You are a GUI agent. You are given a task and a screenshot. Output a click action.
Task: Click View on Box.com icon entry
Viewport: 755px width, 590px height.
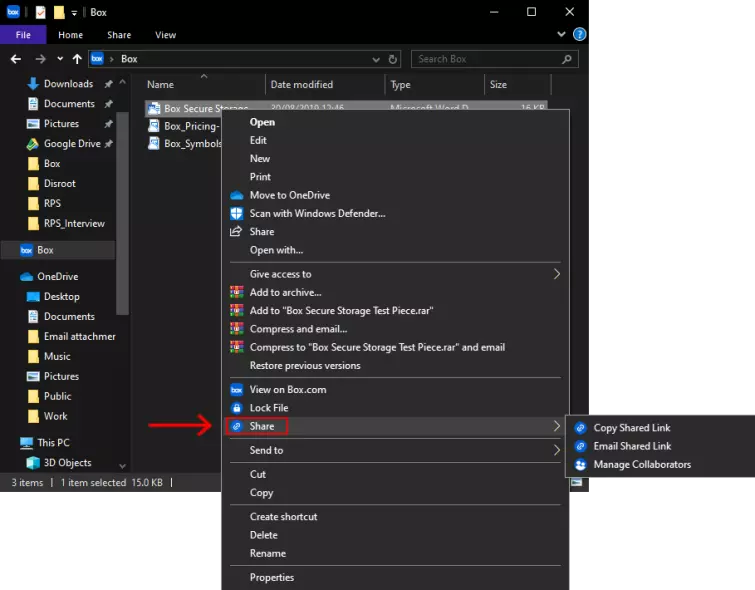coord(287,390)
